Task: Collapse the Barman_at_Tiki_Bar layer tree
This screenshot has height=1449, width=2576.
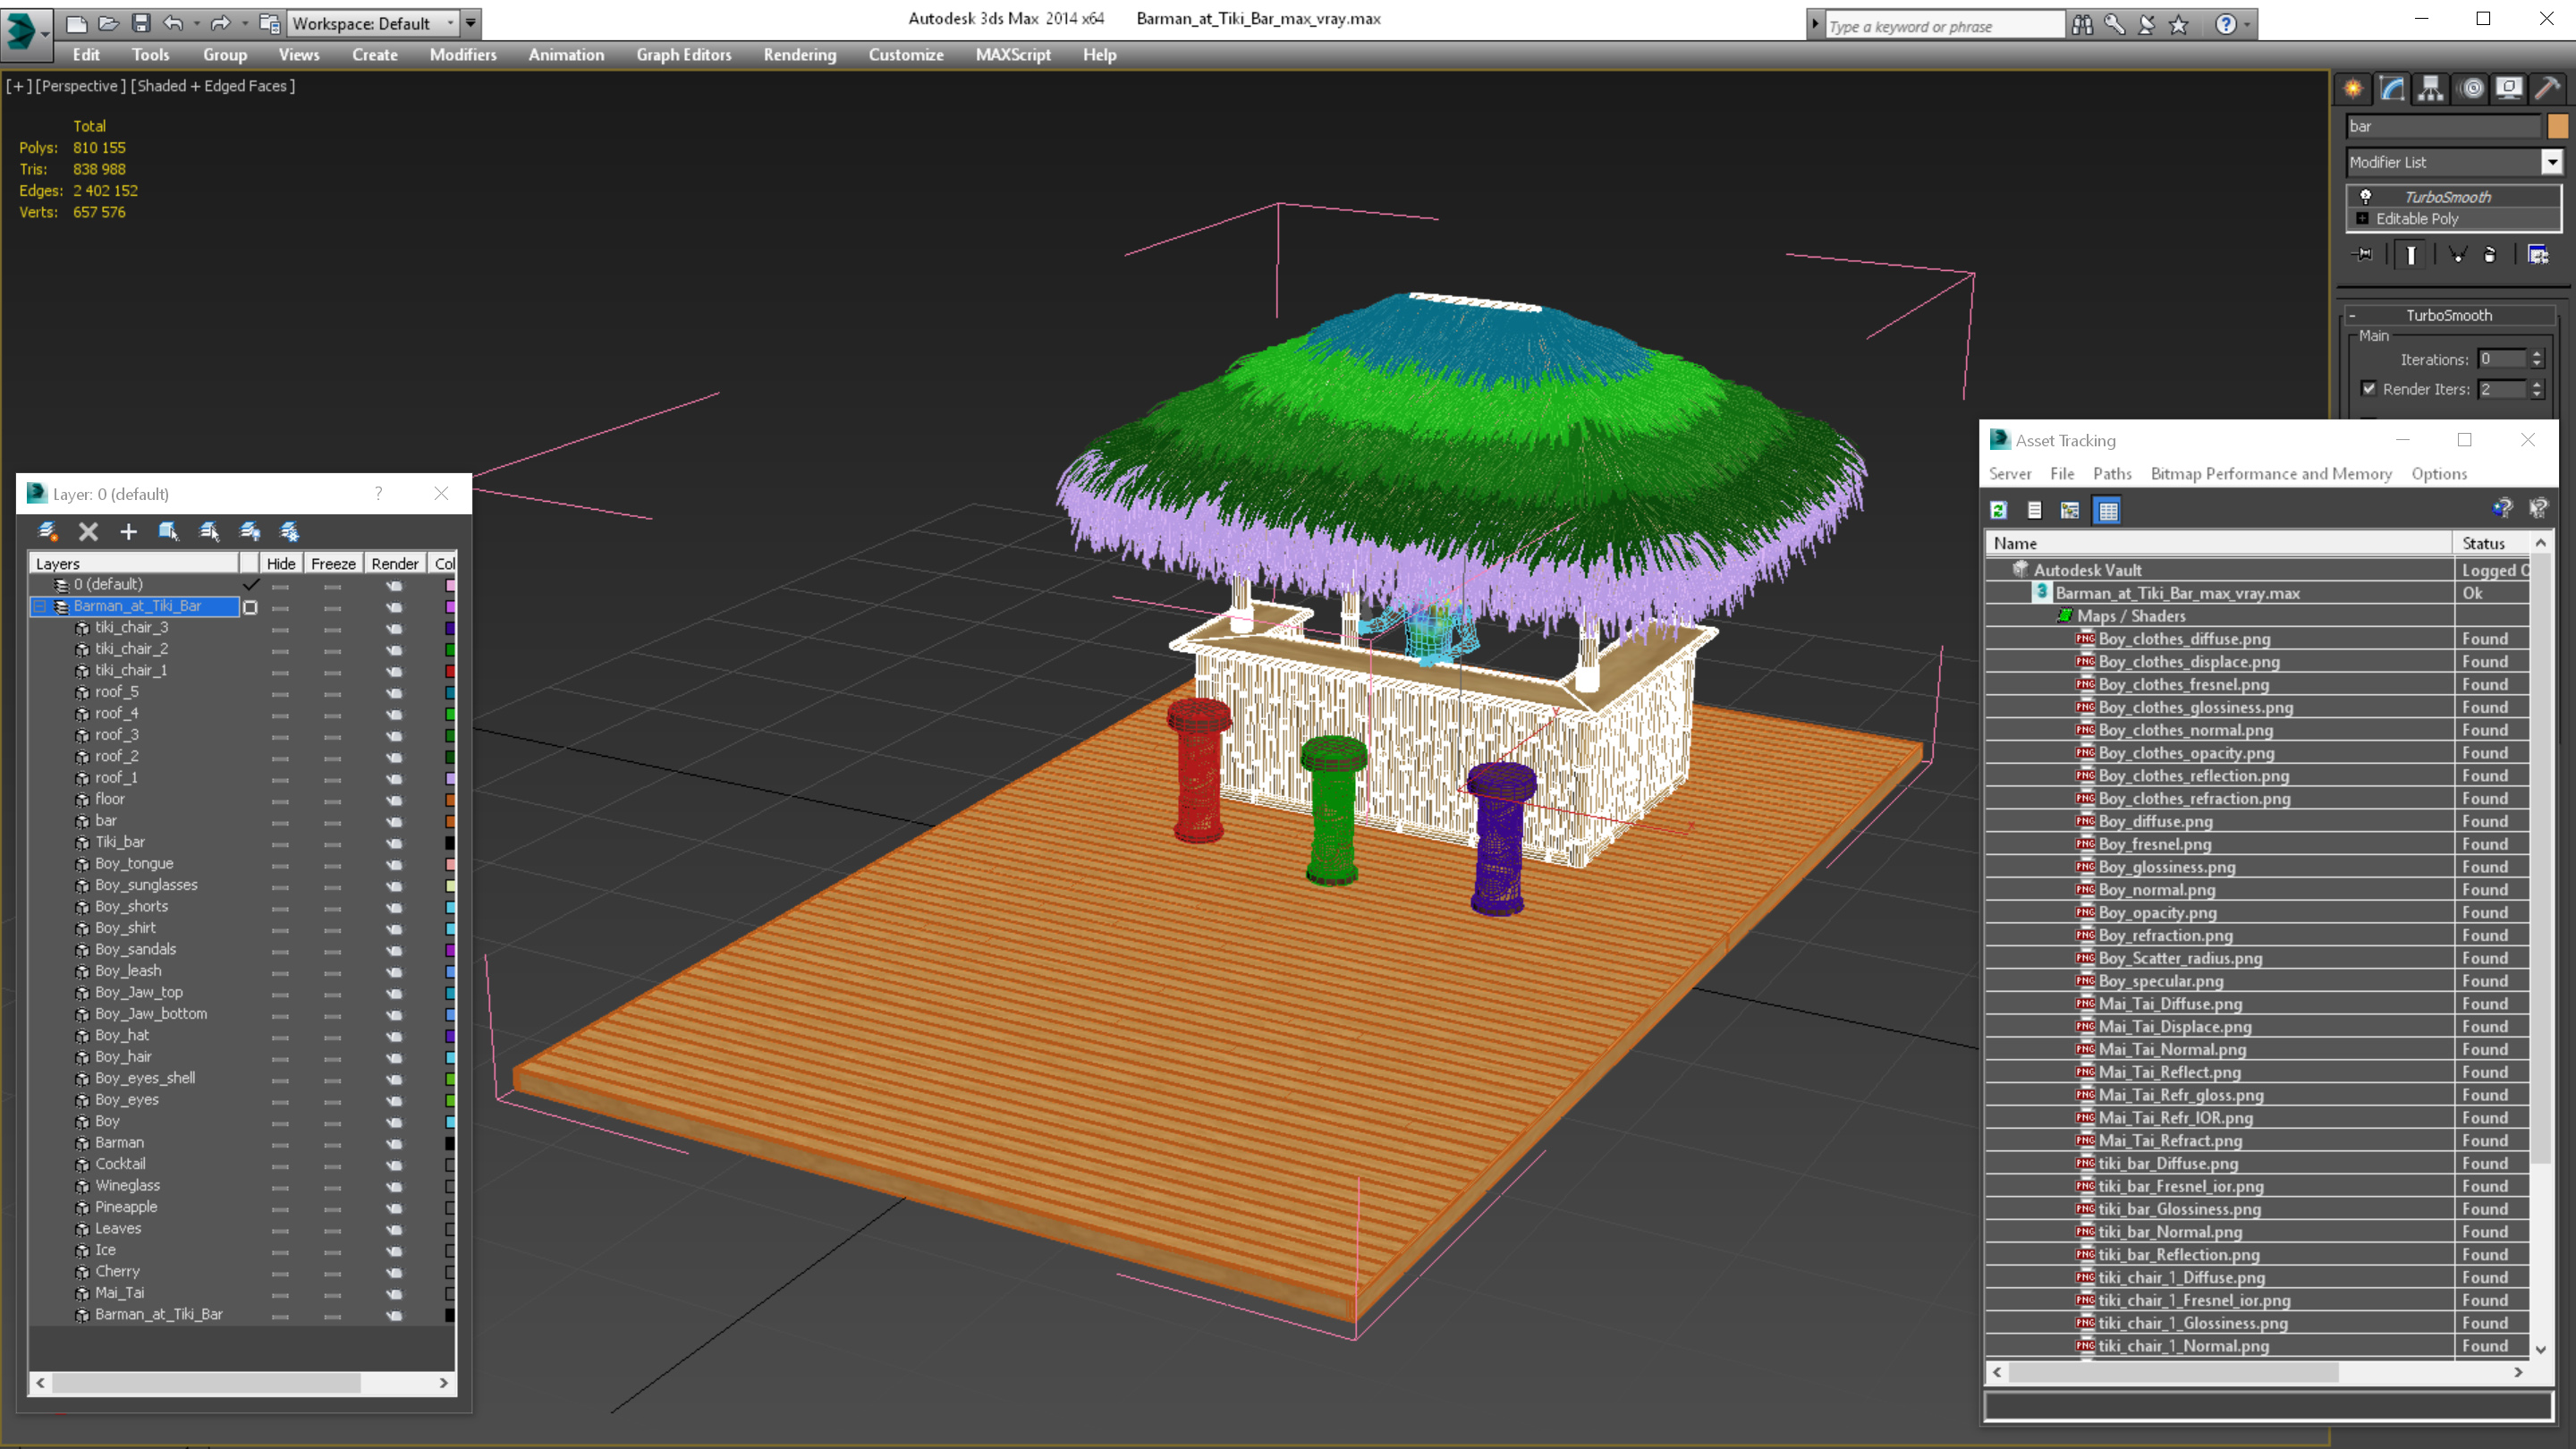Action: click(x=40, y=607)
